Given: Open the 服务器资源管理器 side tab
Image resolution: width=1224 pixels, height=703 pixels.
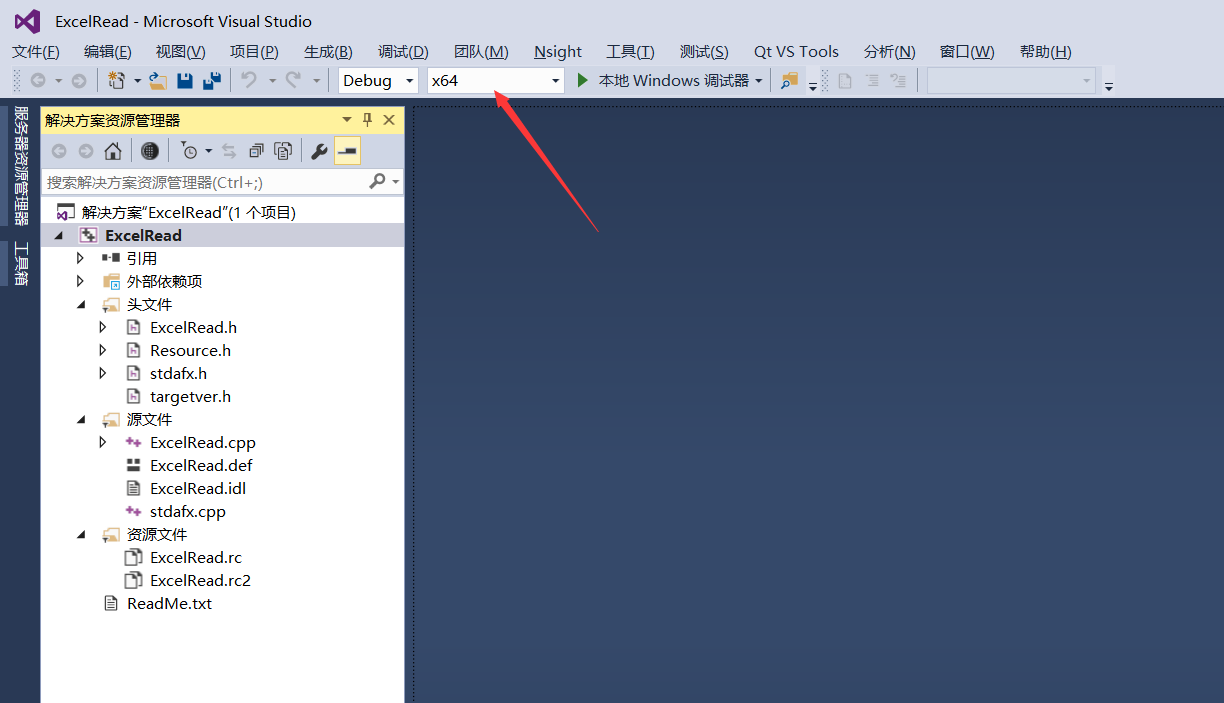Looking at the screenshot, I should click(20, 166).
